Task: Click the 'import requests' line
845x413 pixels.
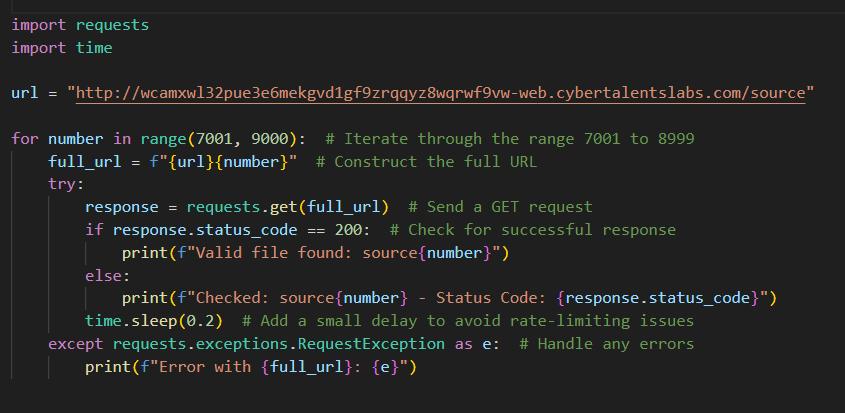Action: click(x=80, y=25)
